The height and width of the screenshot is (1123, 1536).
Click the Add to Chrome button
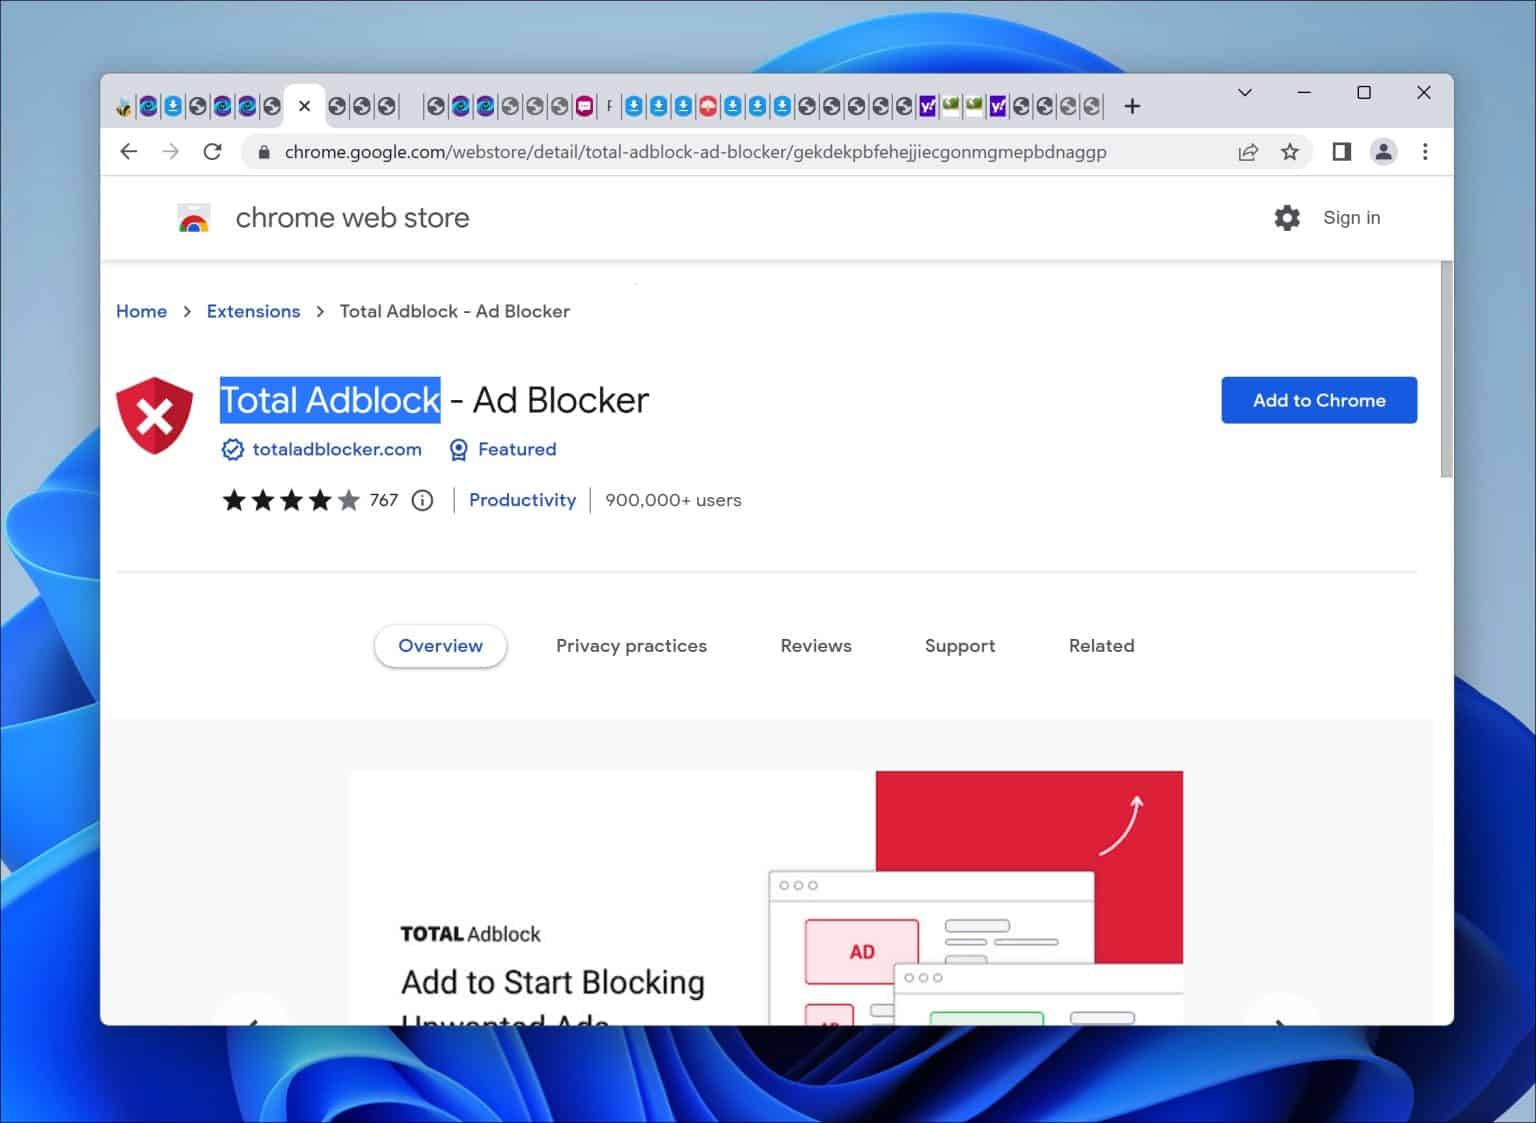tap(1319, 400)
